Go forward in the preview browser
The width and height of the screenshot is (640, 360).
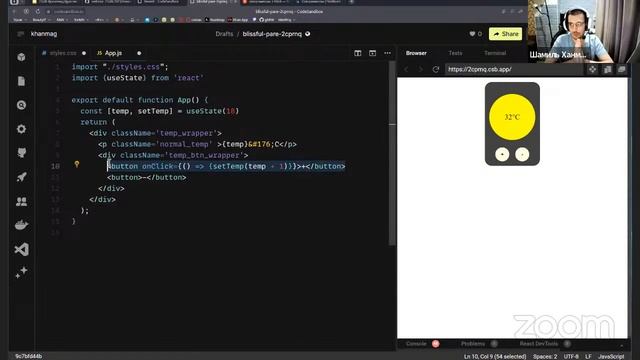(x=421, y=69)
